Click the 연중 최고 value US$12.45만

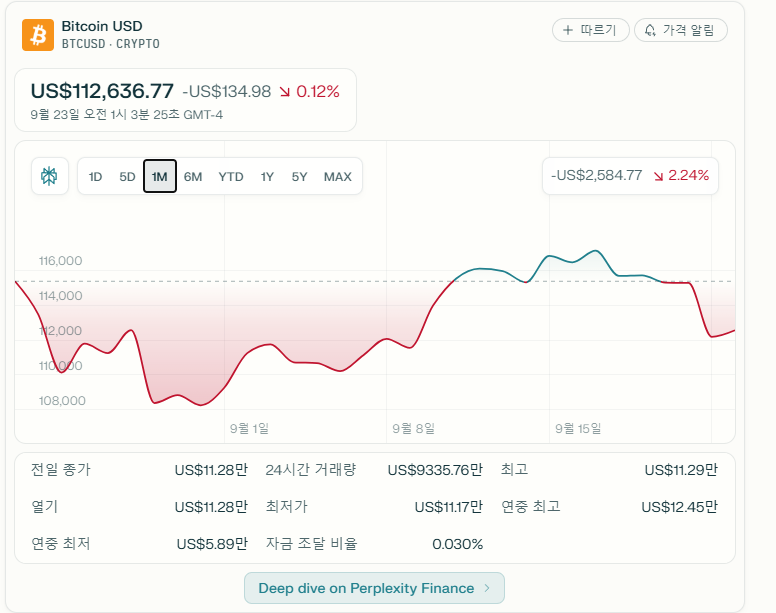pyautogui.click(x=679, y=507)
